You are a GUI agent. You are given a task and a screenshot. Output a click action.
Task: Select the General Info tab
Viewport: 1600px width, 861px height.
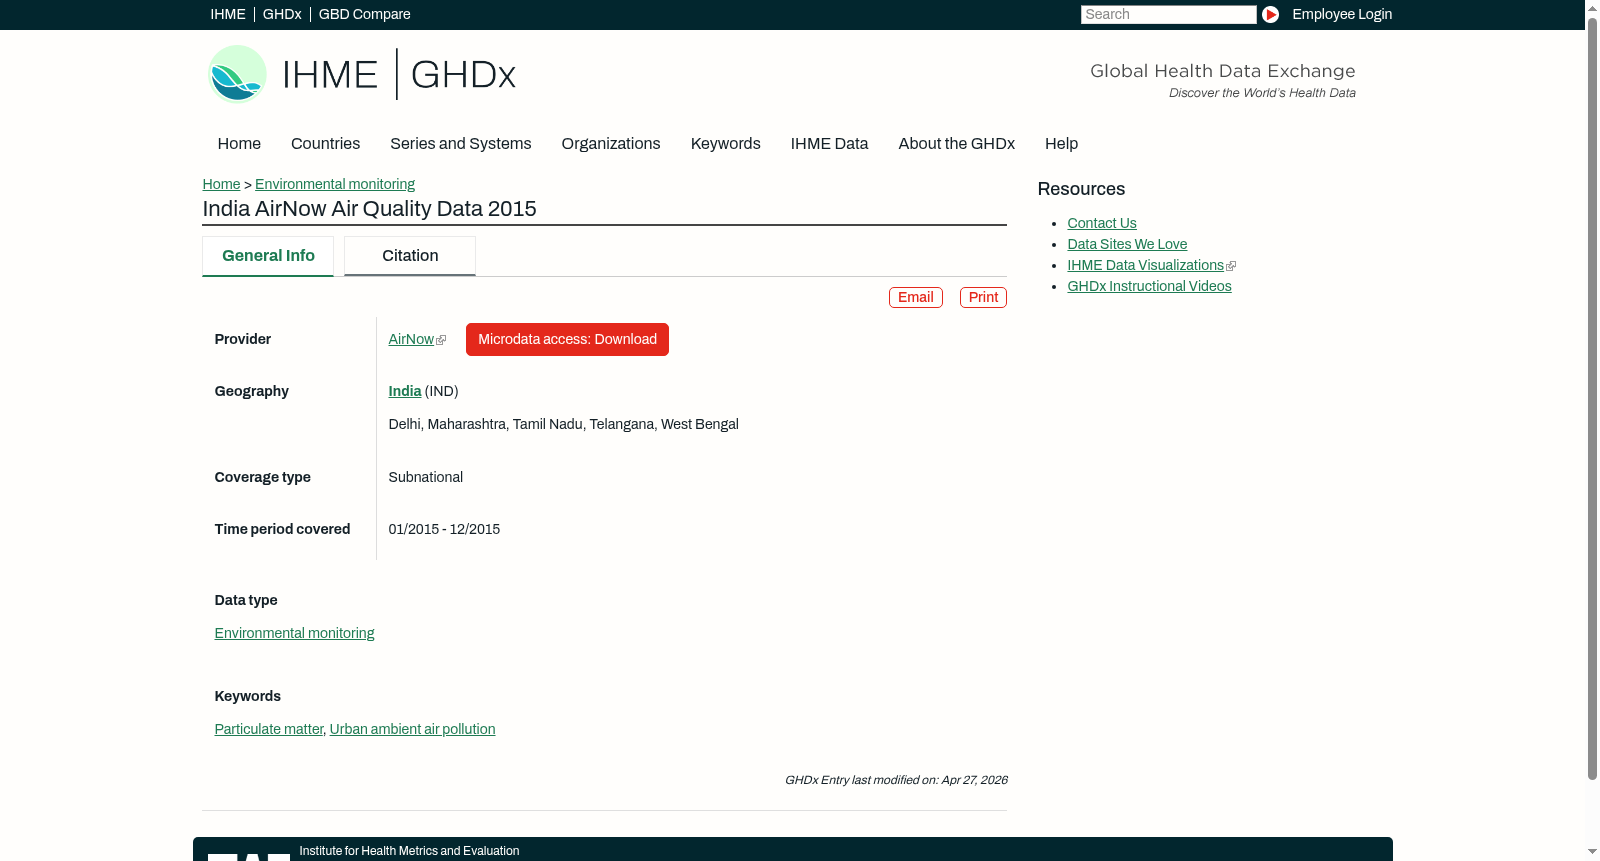pyautogui.click(x=268, y=256)
